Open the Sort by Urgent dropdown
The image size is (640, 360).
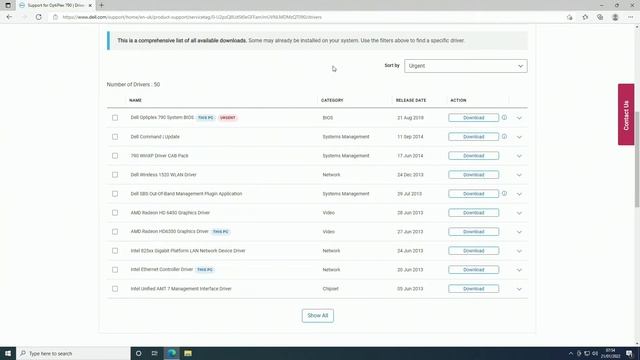click(466, 66)
